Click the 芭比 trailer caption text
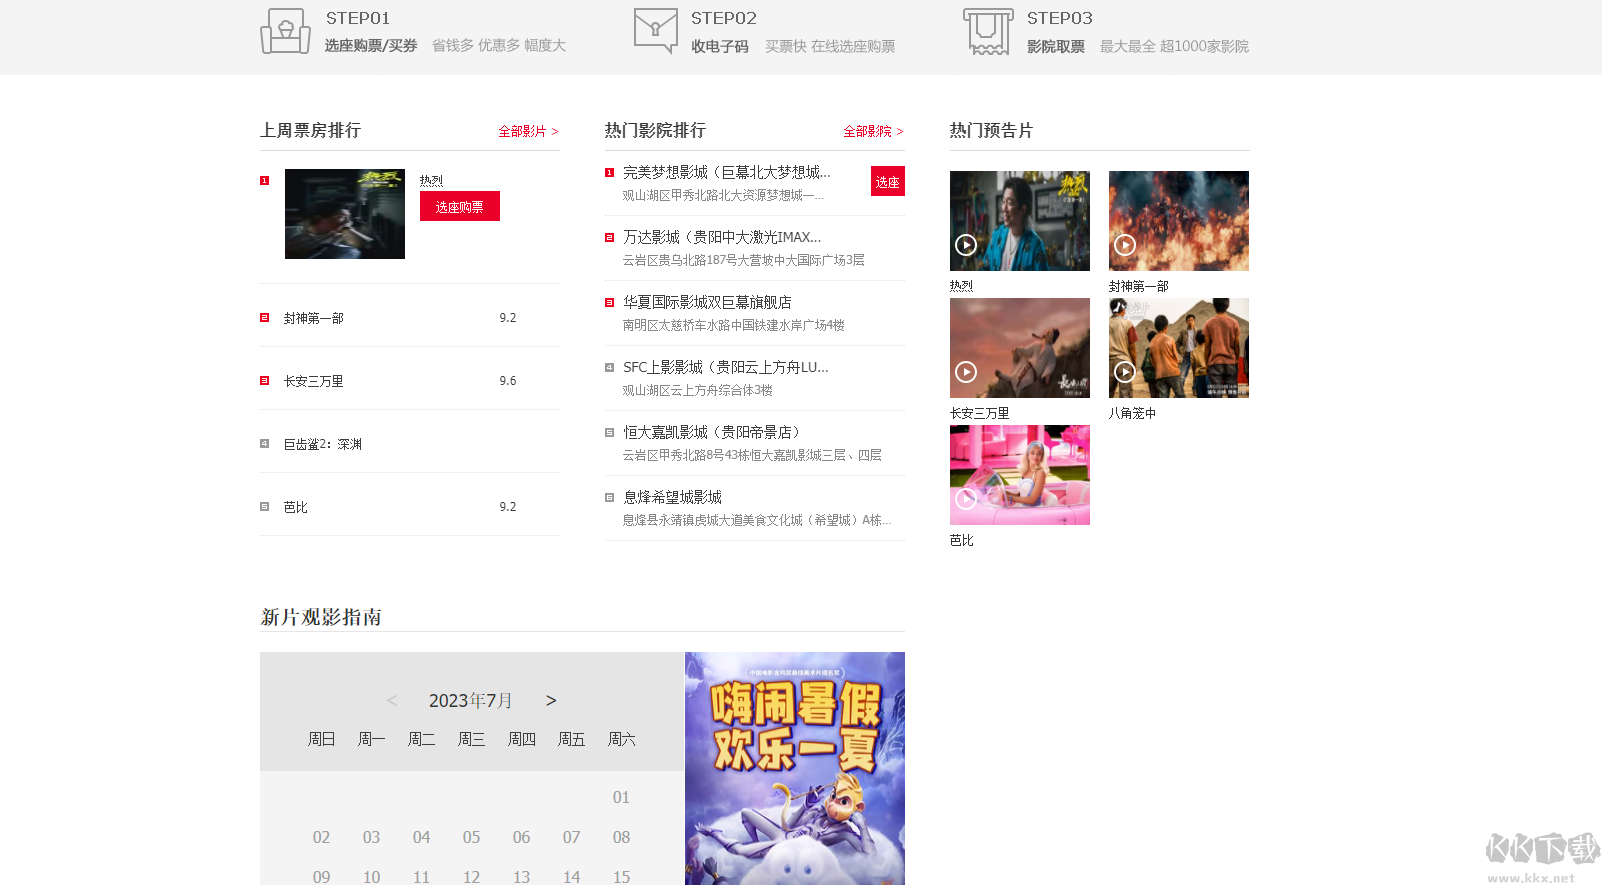1602x885 pixels. (x=962, y=540)
